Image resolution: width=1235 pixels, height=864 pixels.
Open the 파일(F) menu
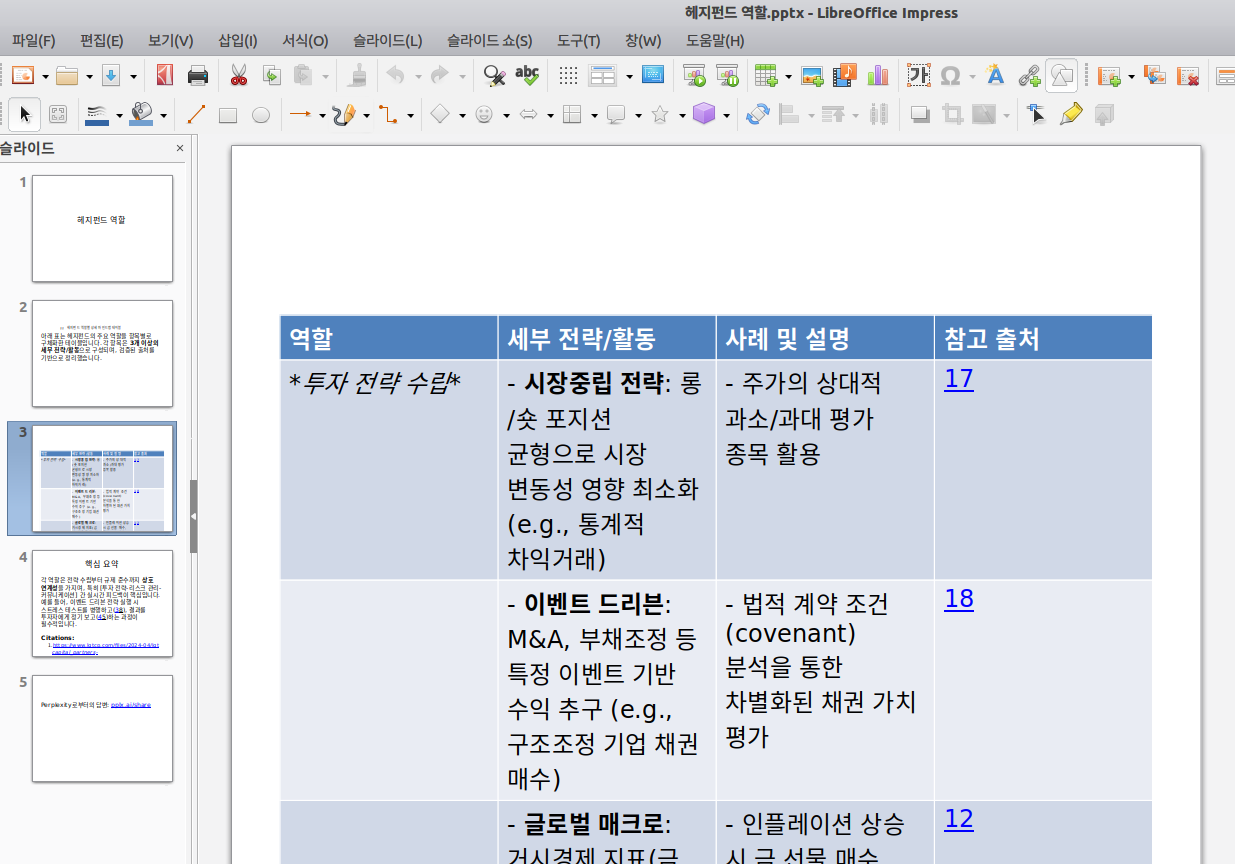coord(34,41)
